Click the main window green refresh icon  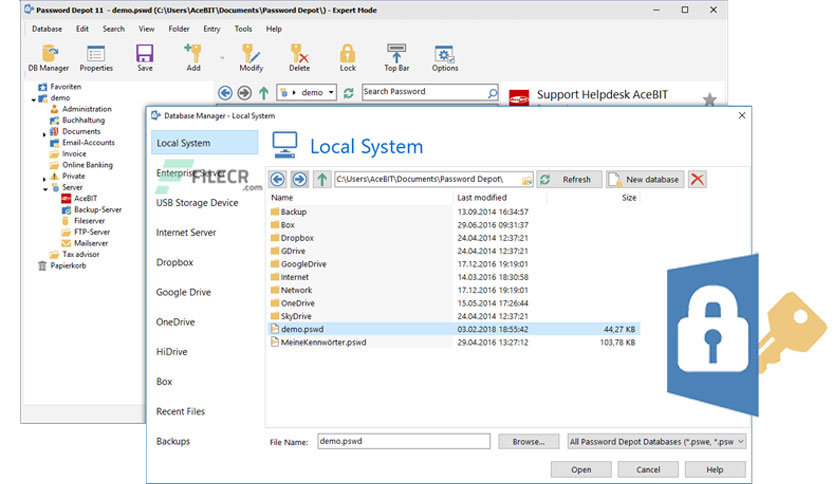tap(348, 93)
